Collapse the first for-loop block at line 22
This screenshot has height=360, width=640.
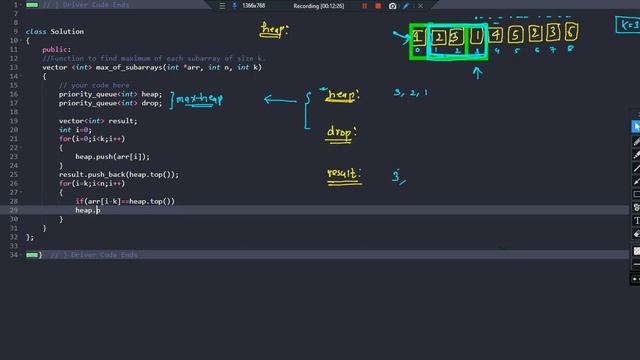pos(21,148)
